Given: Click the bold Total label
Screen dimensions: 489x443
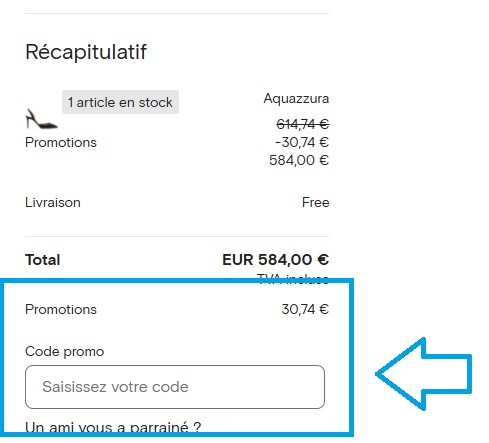Looking at the screenshot, I should (43, 260).
